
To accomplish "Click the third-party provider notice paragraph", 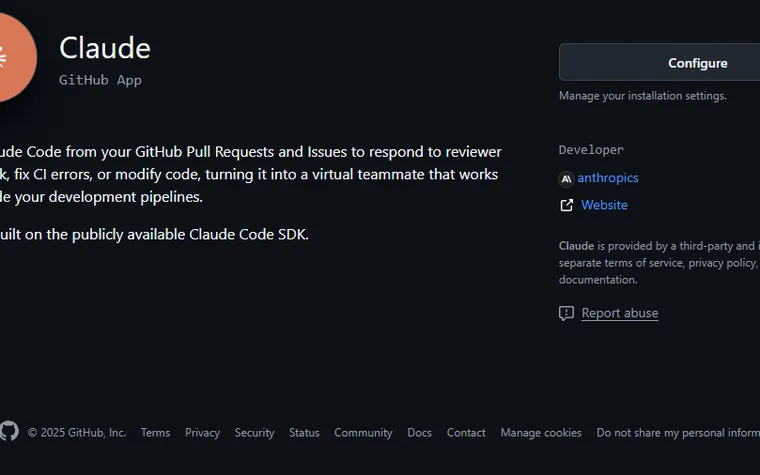I will pos(659,263).
